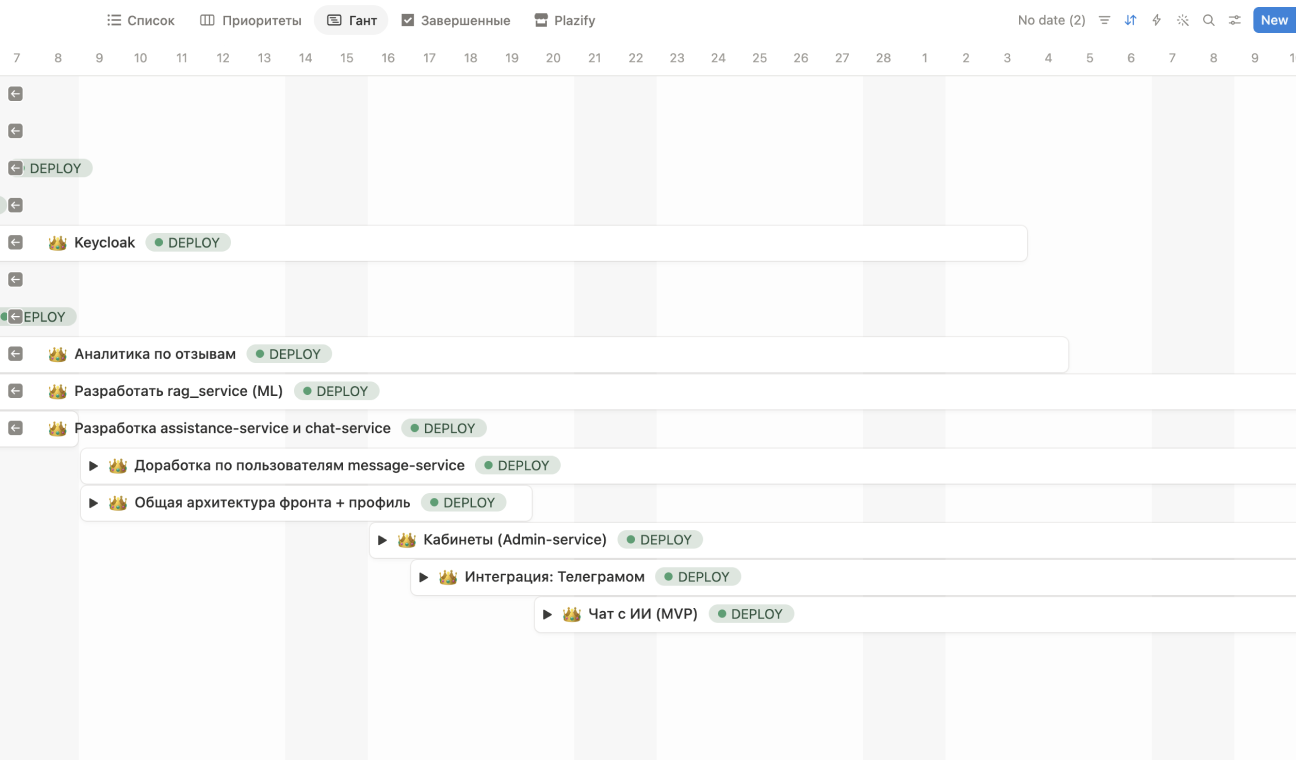
Task: Open the Разработка assistance-service и chat-service task
Action: click(x=233, y=428)
